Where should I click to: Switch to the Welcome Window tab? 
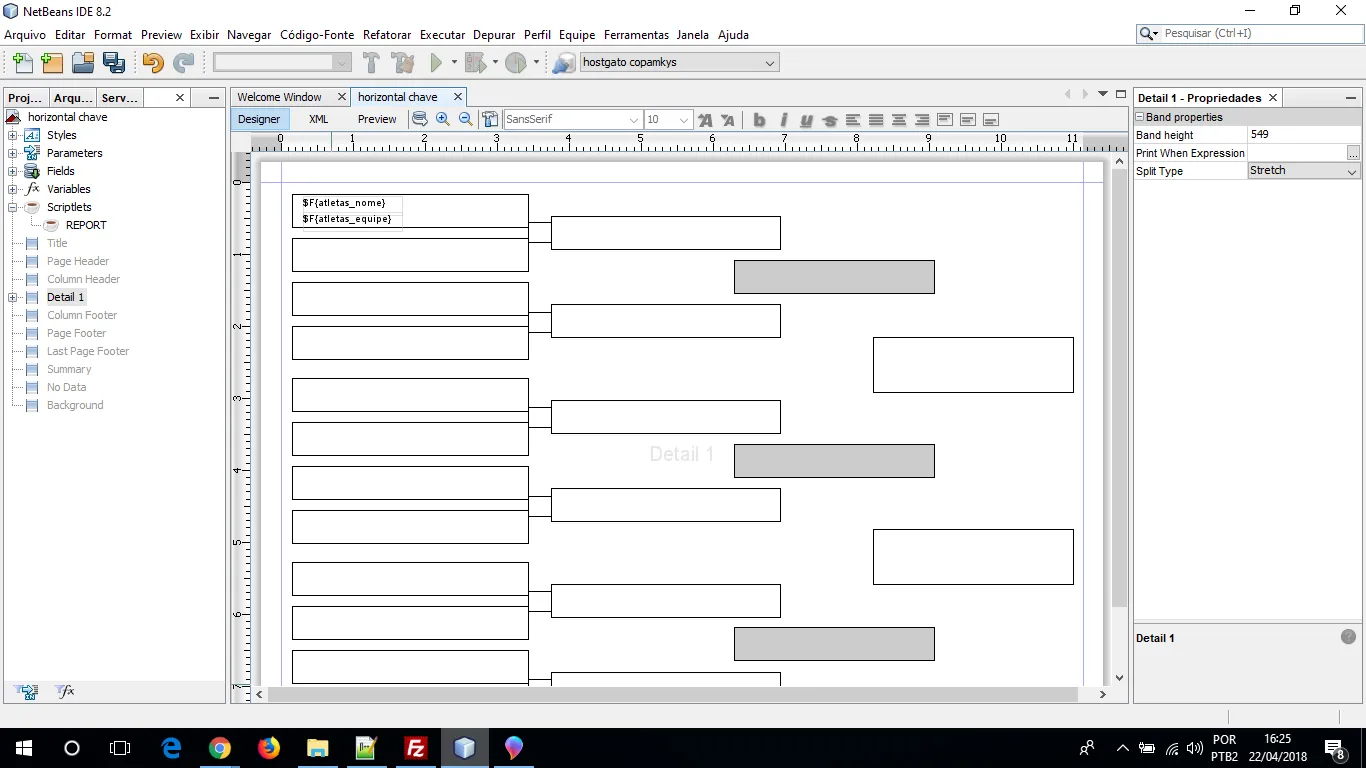pyautogui.click(x=279, y=97)
